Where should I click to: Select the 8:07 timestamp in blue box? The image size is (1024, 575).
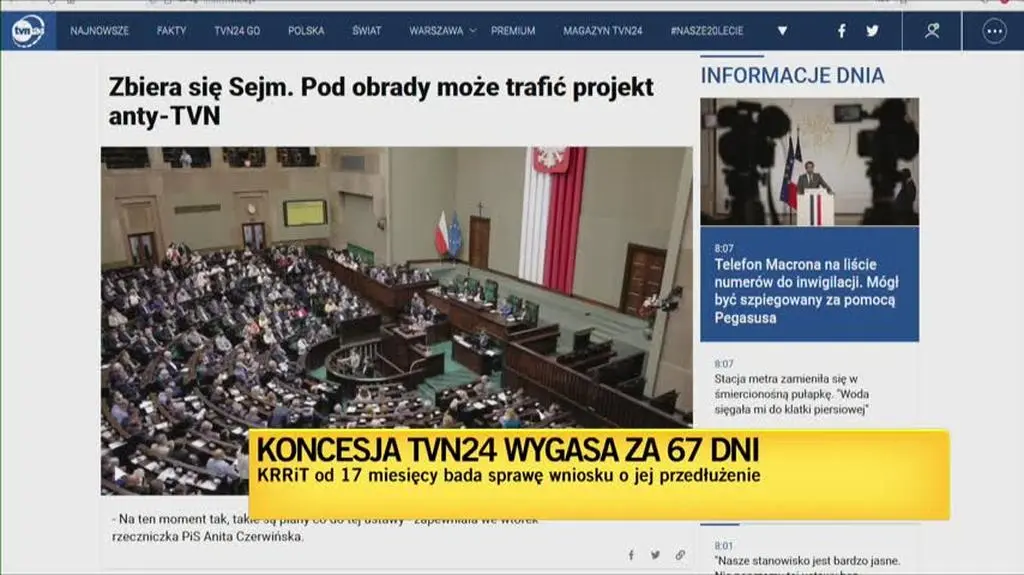(x=724, y=248)
